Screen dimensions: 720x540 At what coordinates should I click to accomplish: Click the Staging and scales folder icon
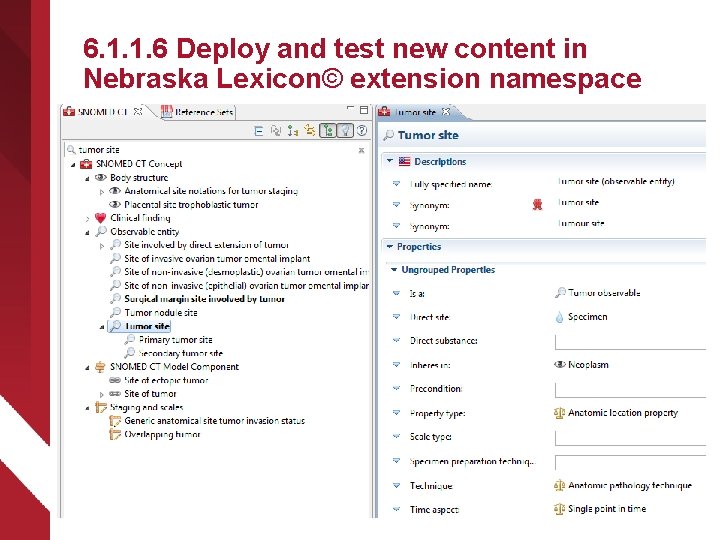click(101, 407)
